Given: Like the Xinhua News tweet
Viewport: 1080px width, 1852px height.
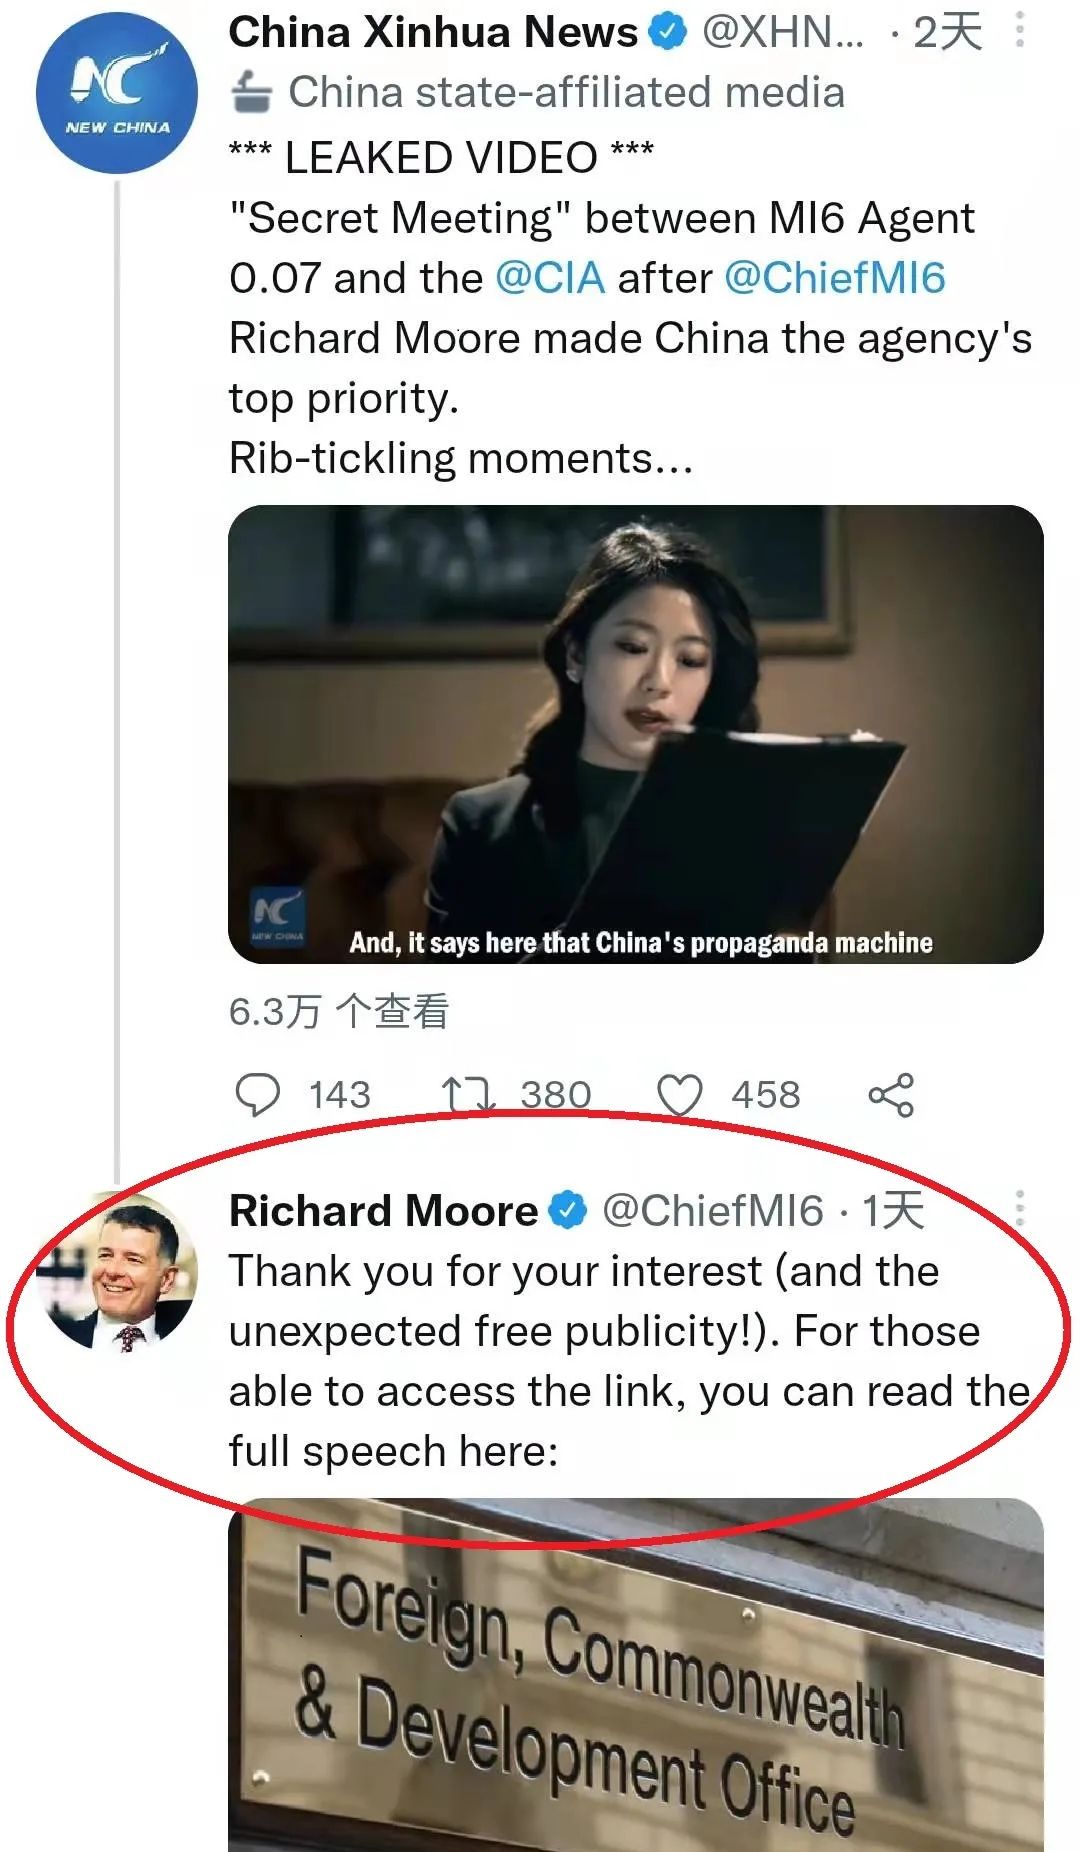Looking at the screenshot, I should pyautogui.click(x=680, y=1095).
